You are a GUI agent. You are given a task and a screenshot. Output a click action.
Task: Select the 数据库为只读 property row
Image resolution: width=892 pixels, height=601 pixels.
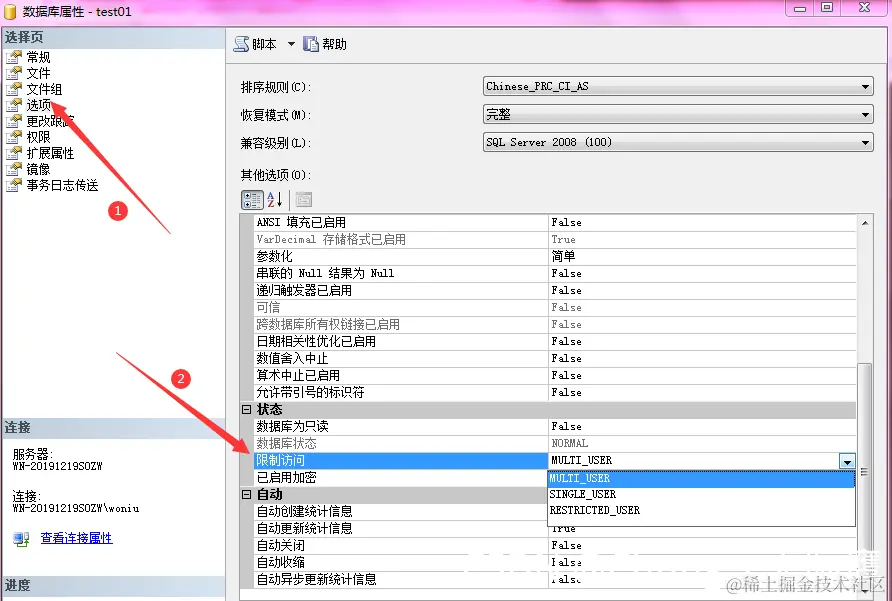click(x=555, y=426)
